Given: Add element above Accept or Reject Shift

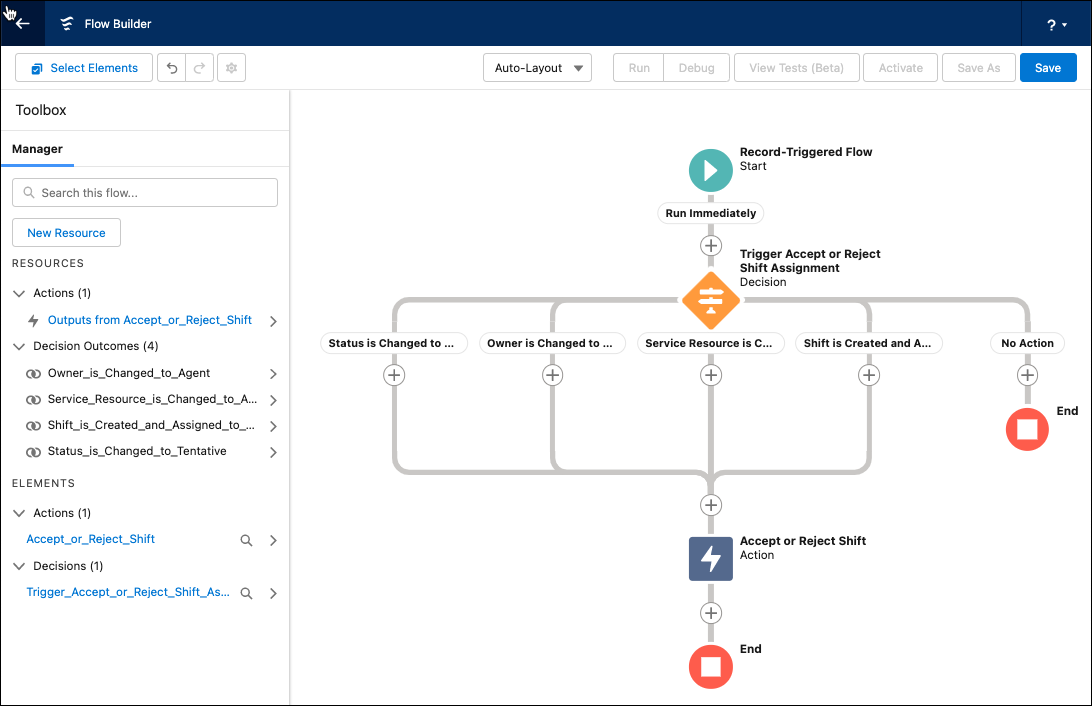Looking at the screenshot, I should click(710, 505).
